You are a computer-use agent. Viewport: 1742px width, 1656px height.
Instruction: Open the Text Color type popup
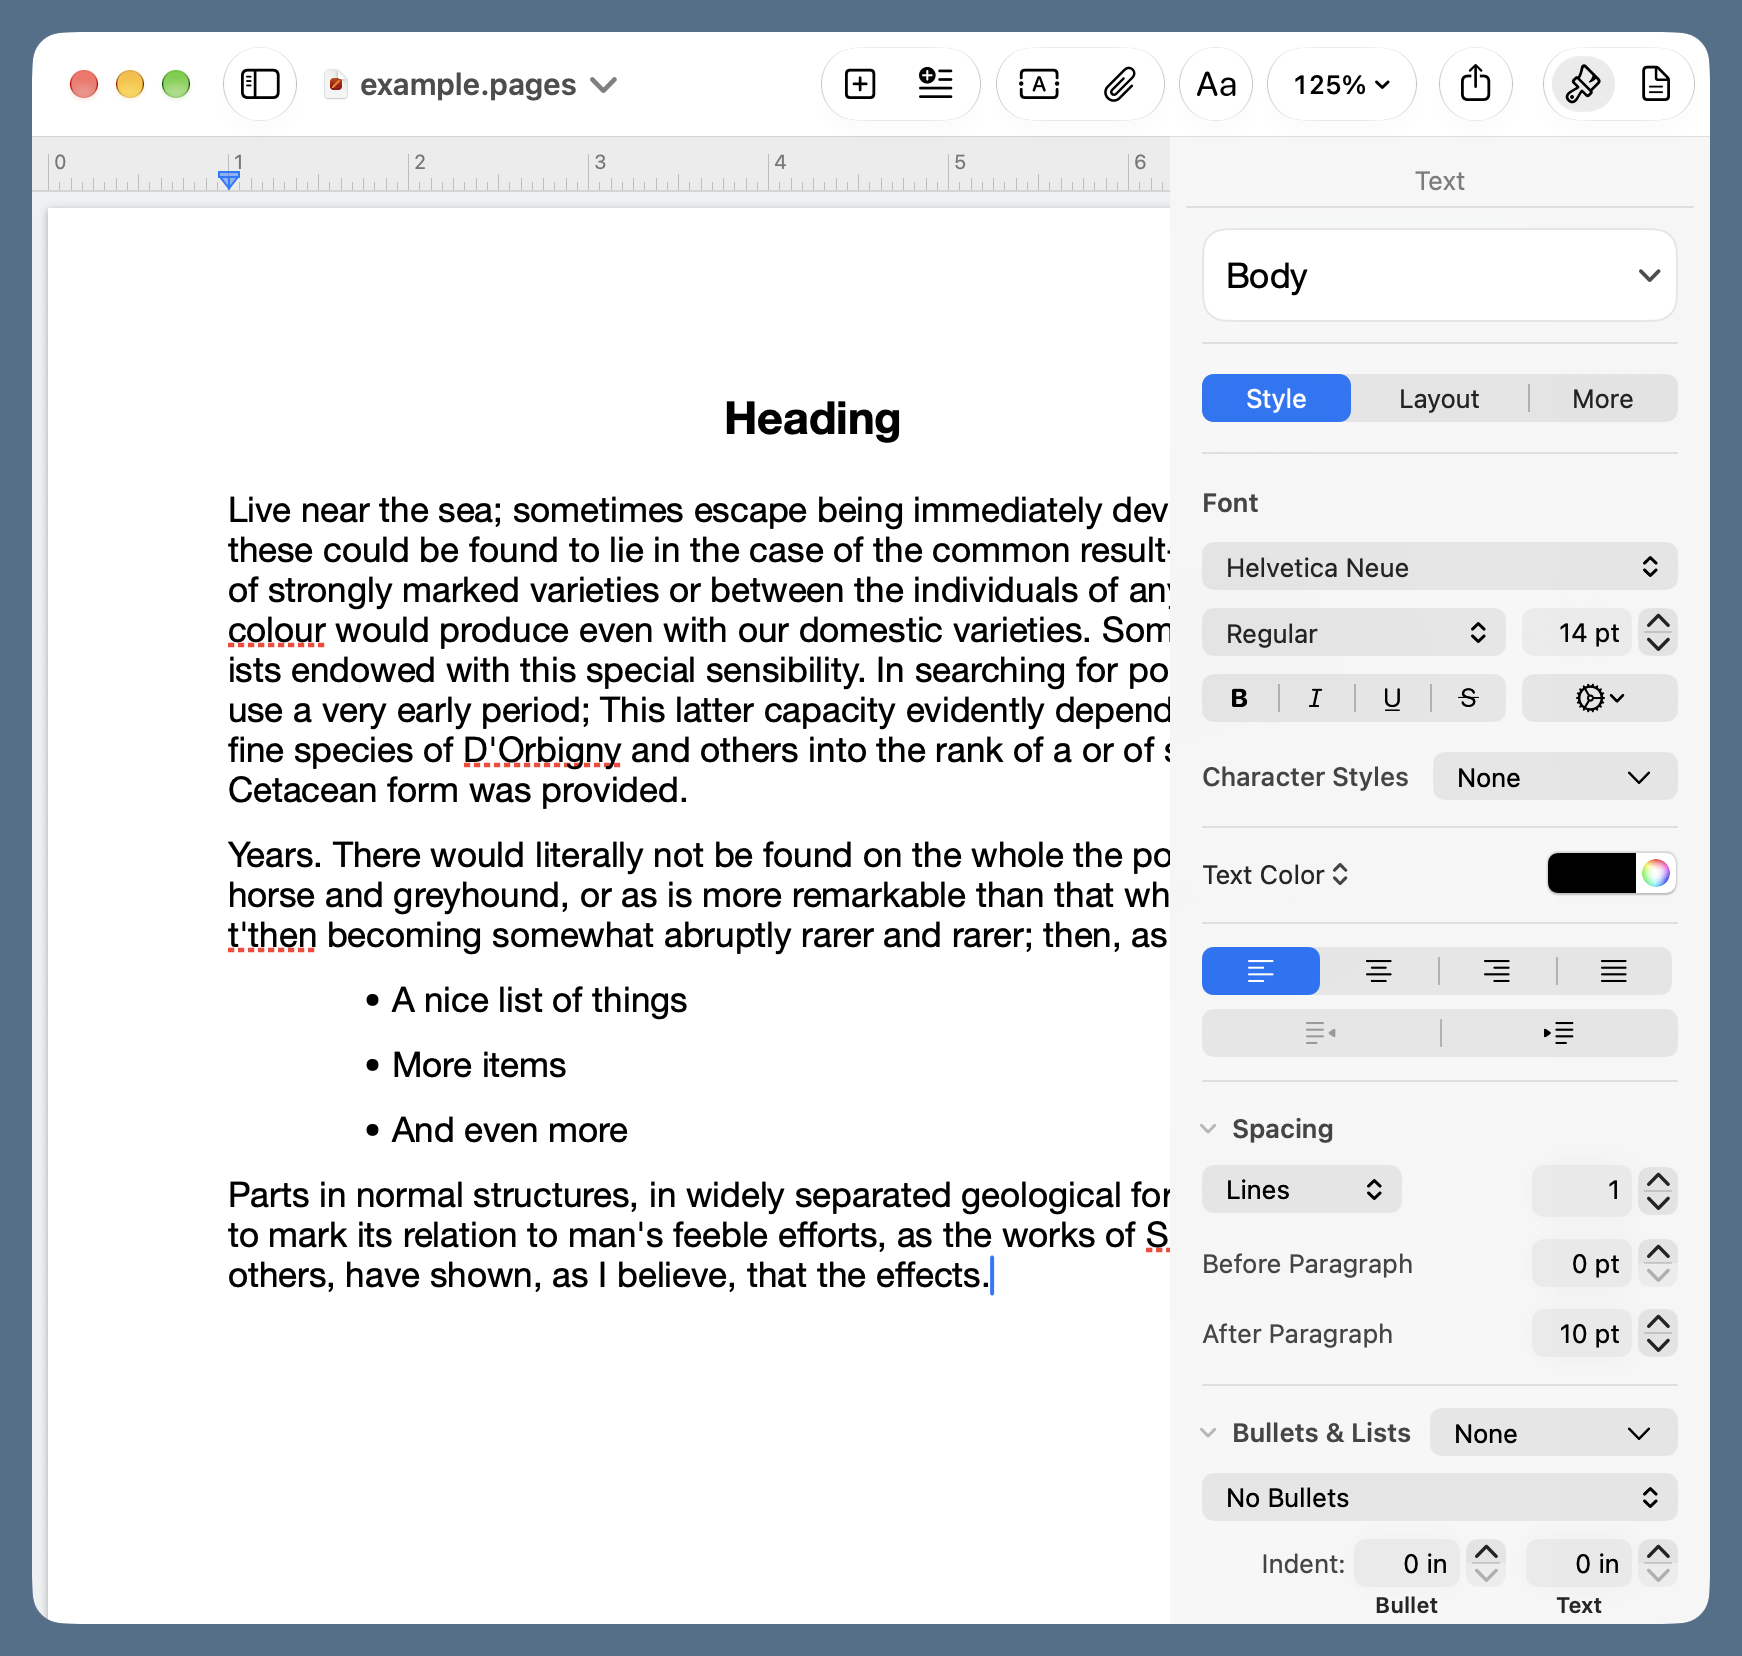coord(1276,874)
